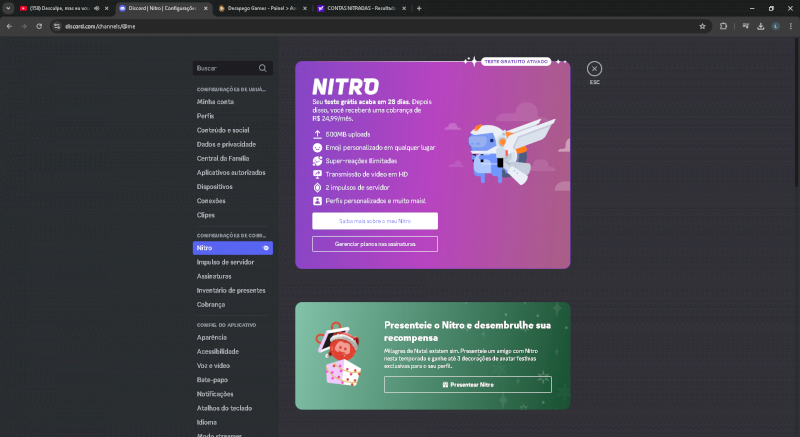Close the CONTAS NITRADAS tab
800x437 pixels.
tap(404, 8)
